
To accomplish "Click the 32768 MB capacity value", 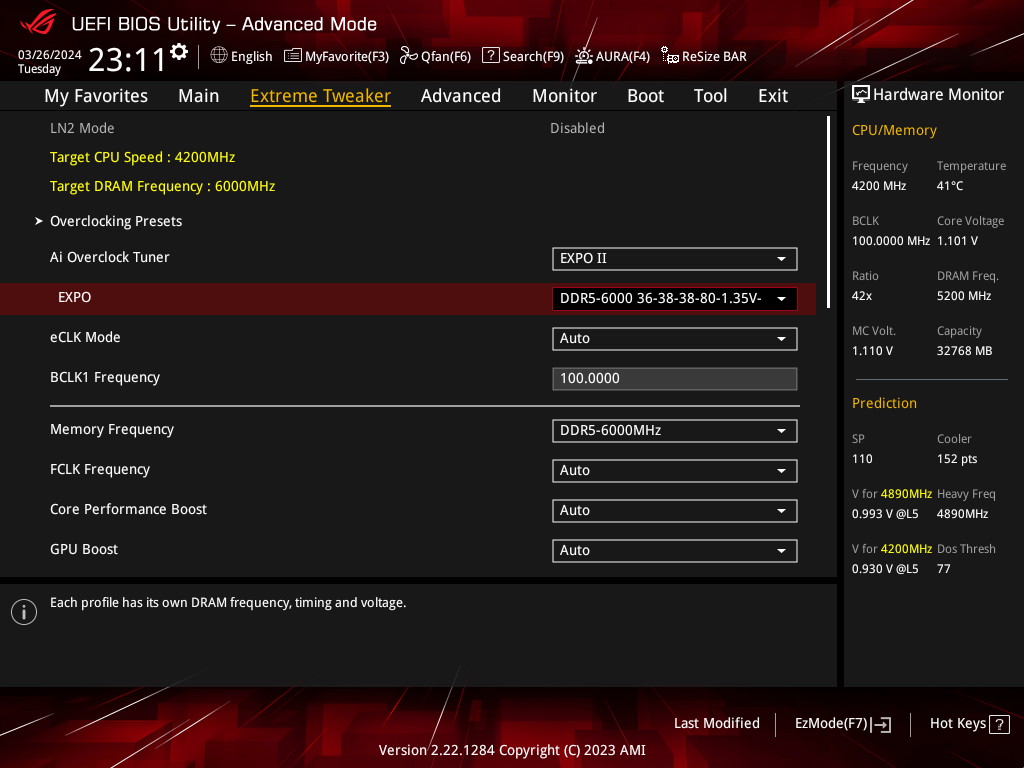I will 965,351.
